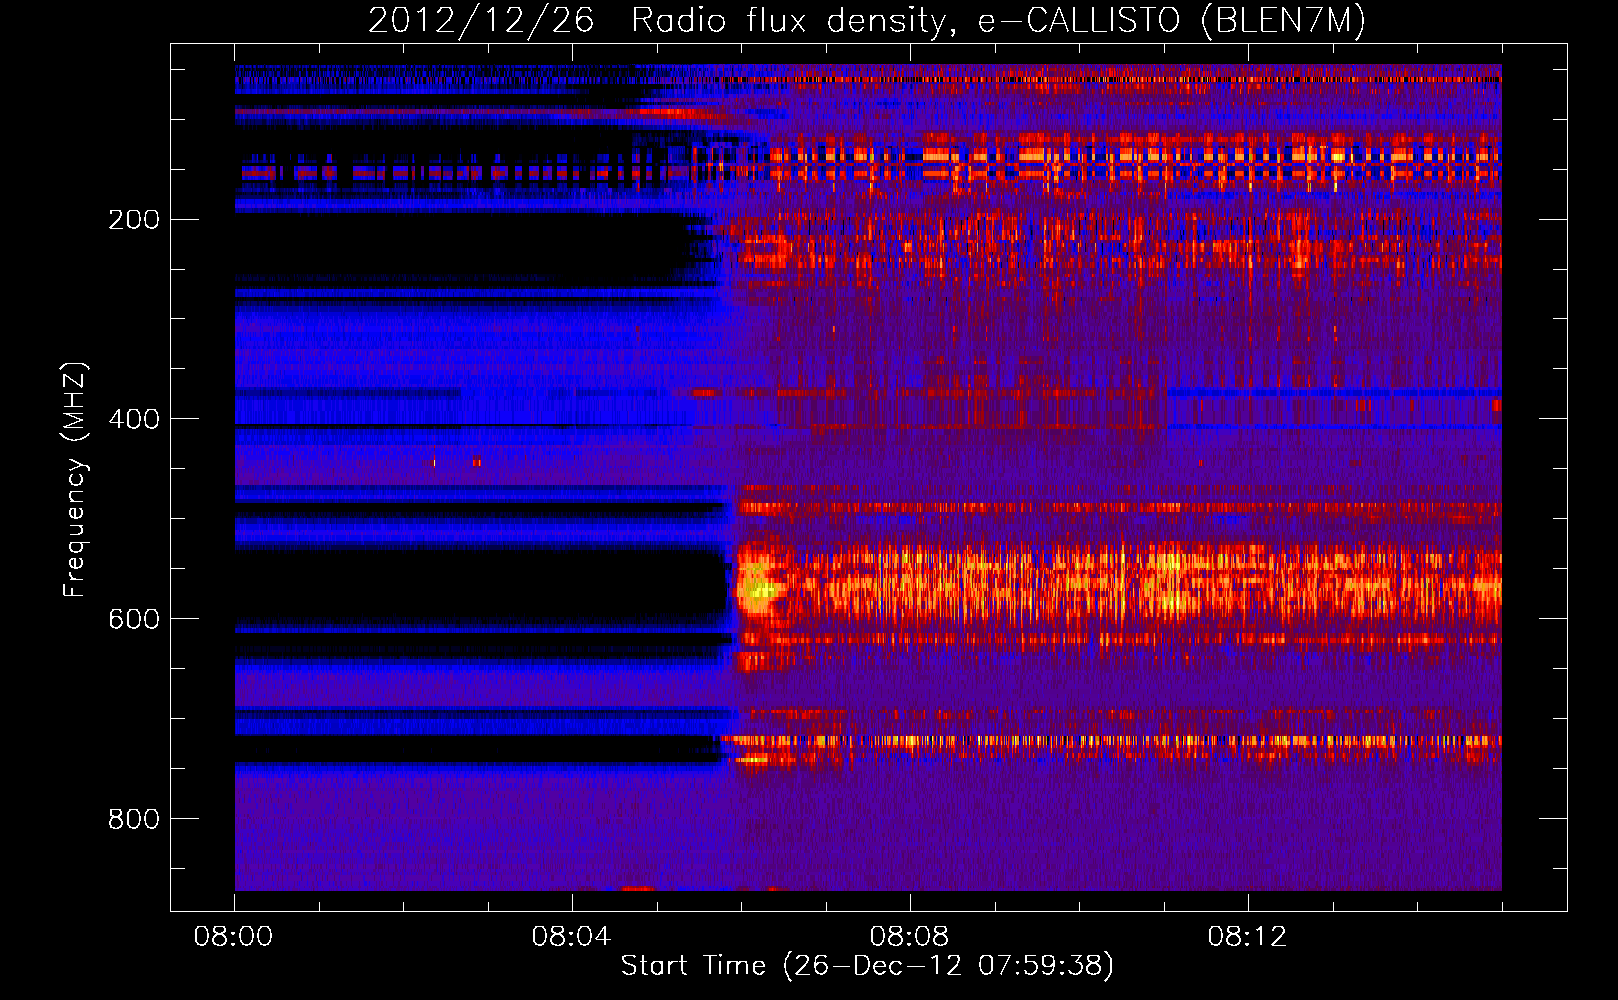Select the "Start Time (26-Dec-12 07:59:38)" axis label
This screenshot has width=1618, height=1000.
coord(867,966)
